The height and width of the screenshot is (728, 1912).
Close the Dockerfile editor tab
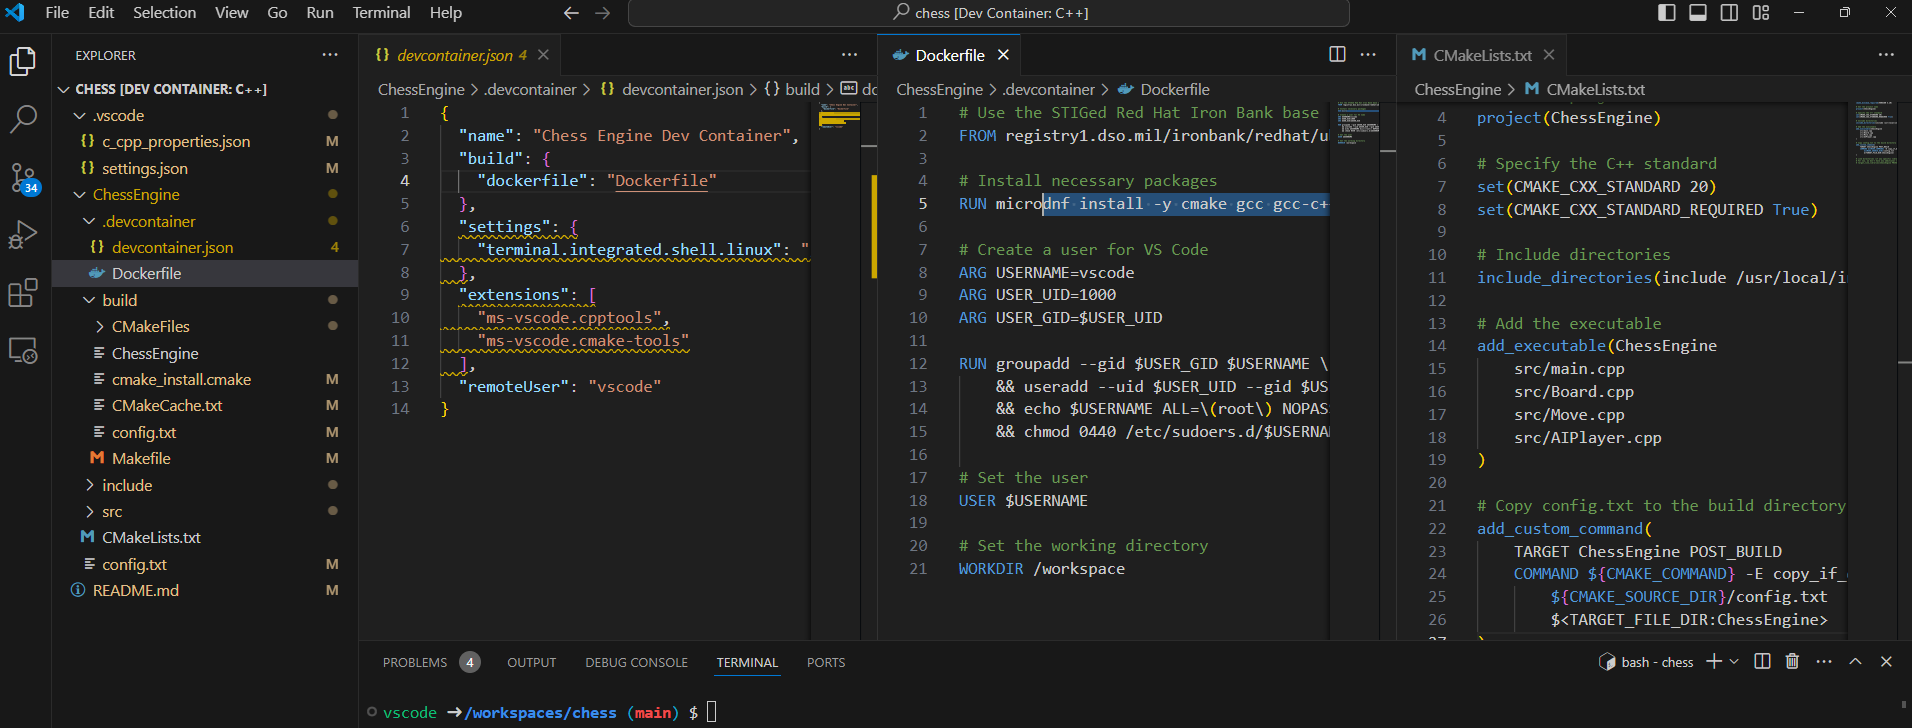1003,55
